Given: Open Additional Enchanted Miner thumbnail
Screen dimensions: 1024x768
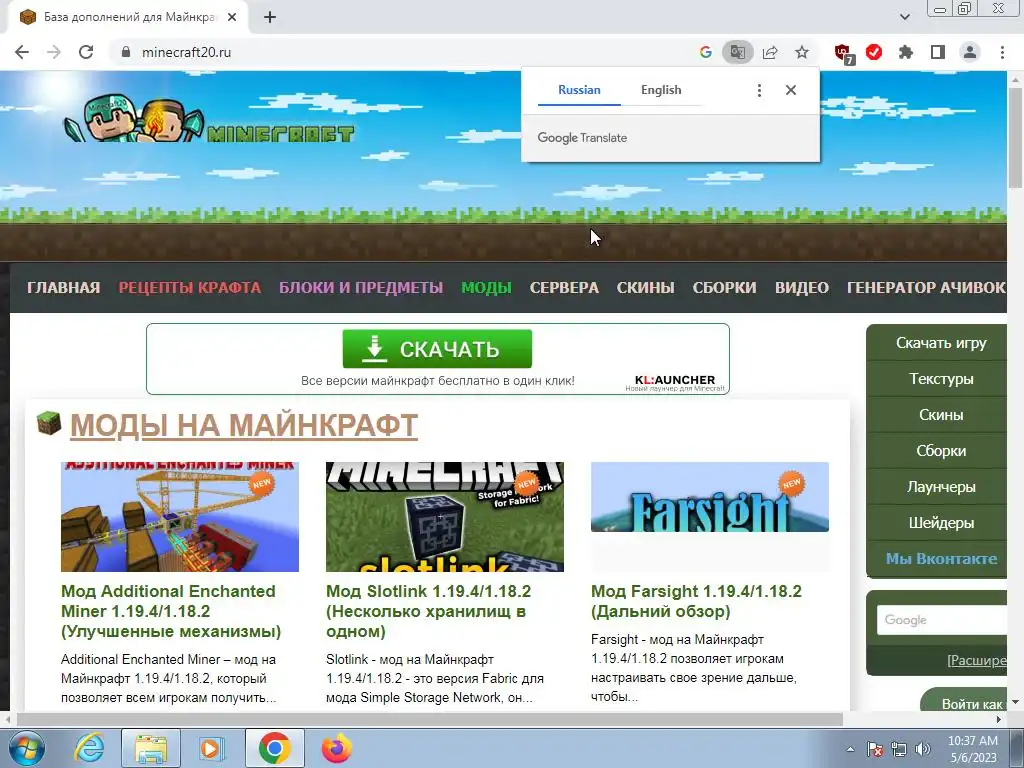Looking at the screenshot, I should click(x=180, y=517).
